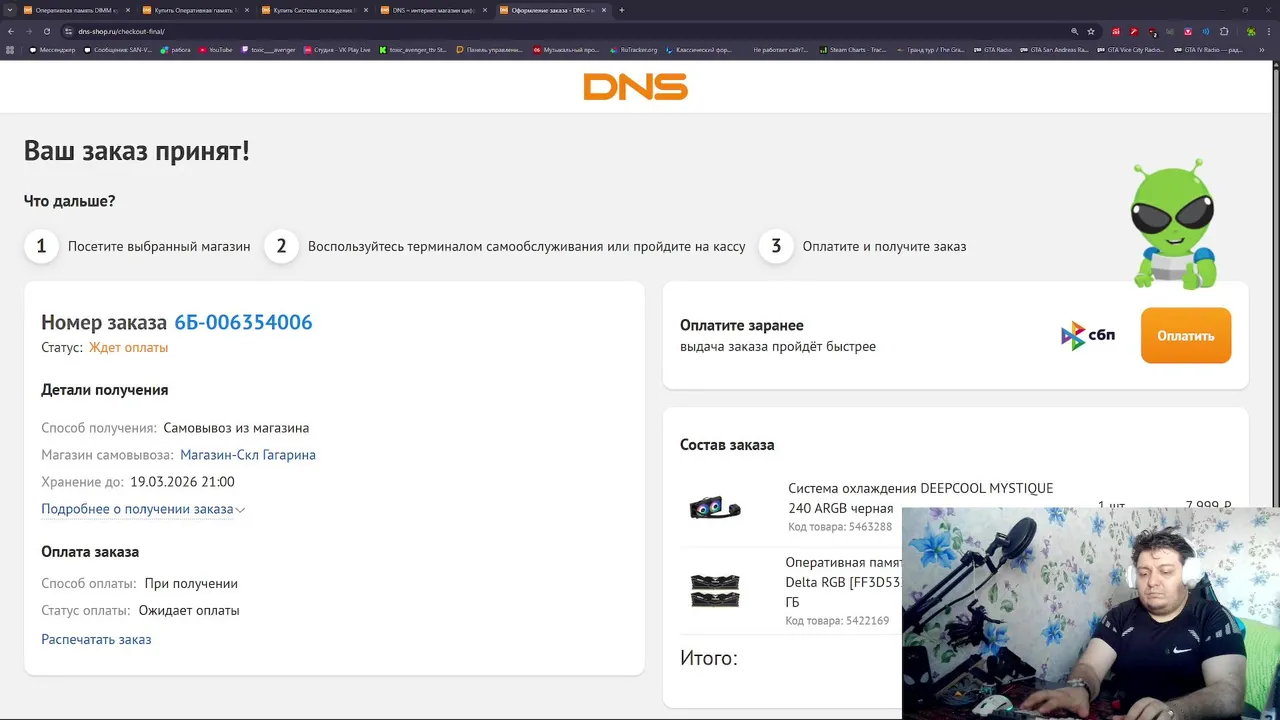Open the 'GTA Vice City Radio' bookmark
Viewport: 1280px width, 720px height.
1130,49
